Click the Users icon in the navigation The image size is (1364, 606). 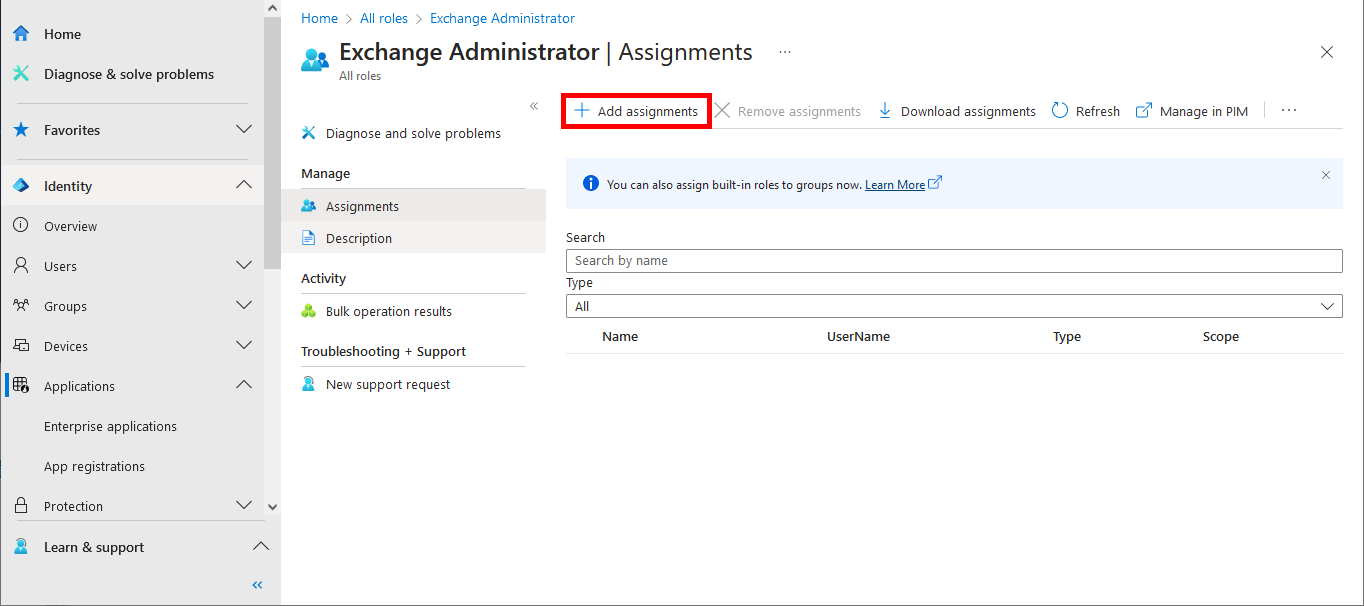pyautogui.click(x=20, y=265)
